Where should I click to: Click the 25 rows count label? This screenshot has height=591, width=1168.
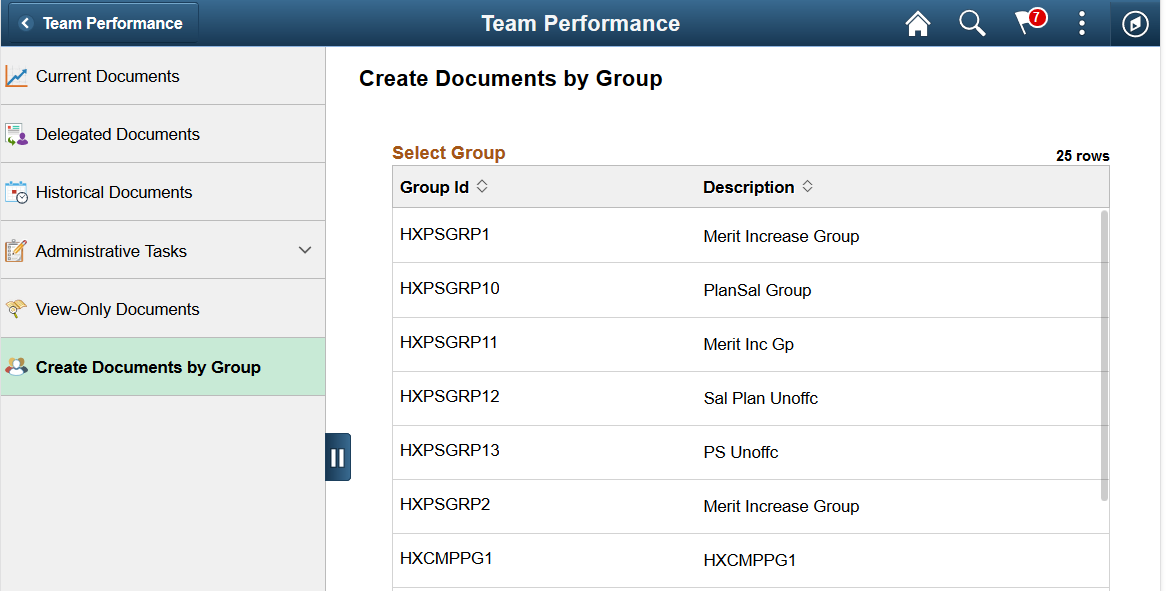tap(1082, 156)
